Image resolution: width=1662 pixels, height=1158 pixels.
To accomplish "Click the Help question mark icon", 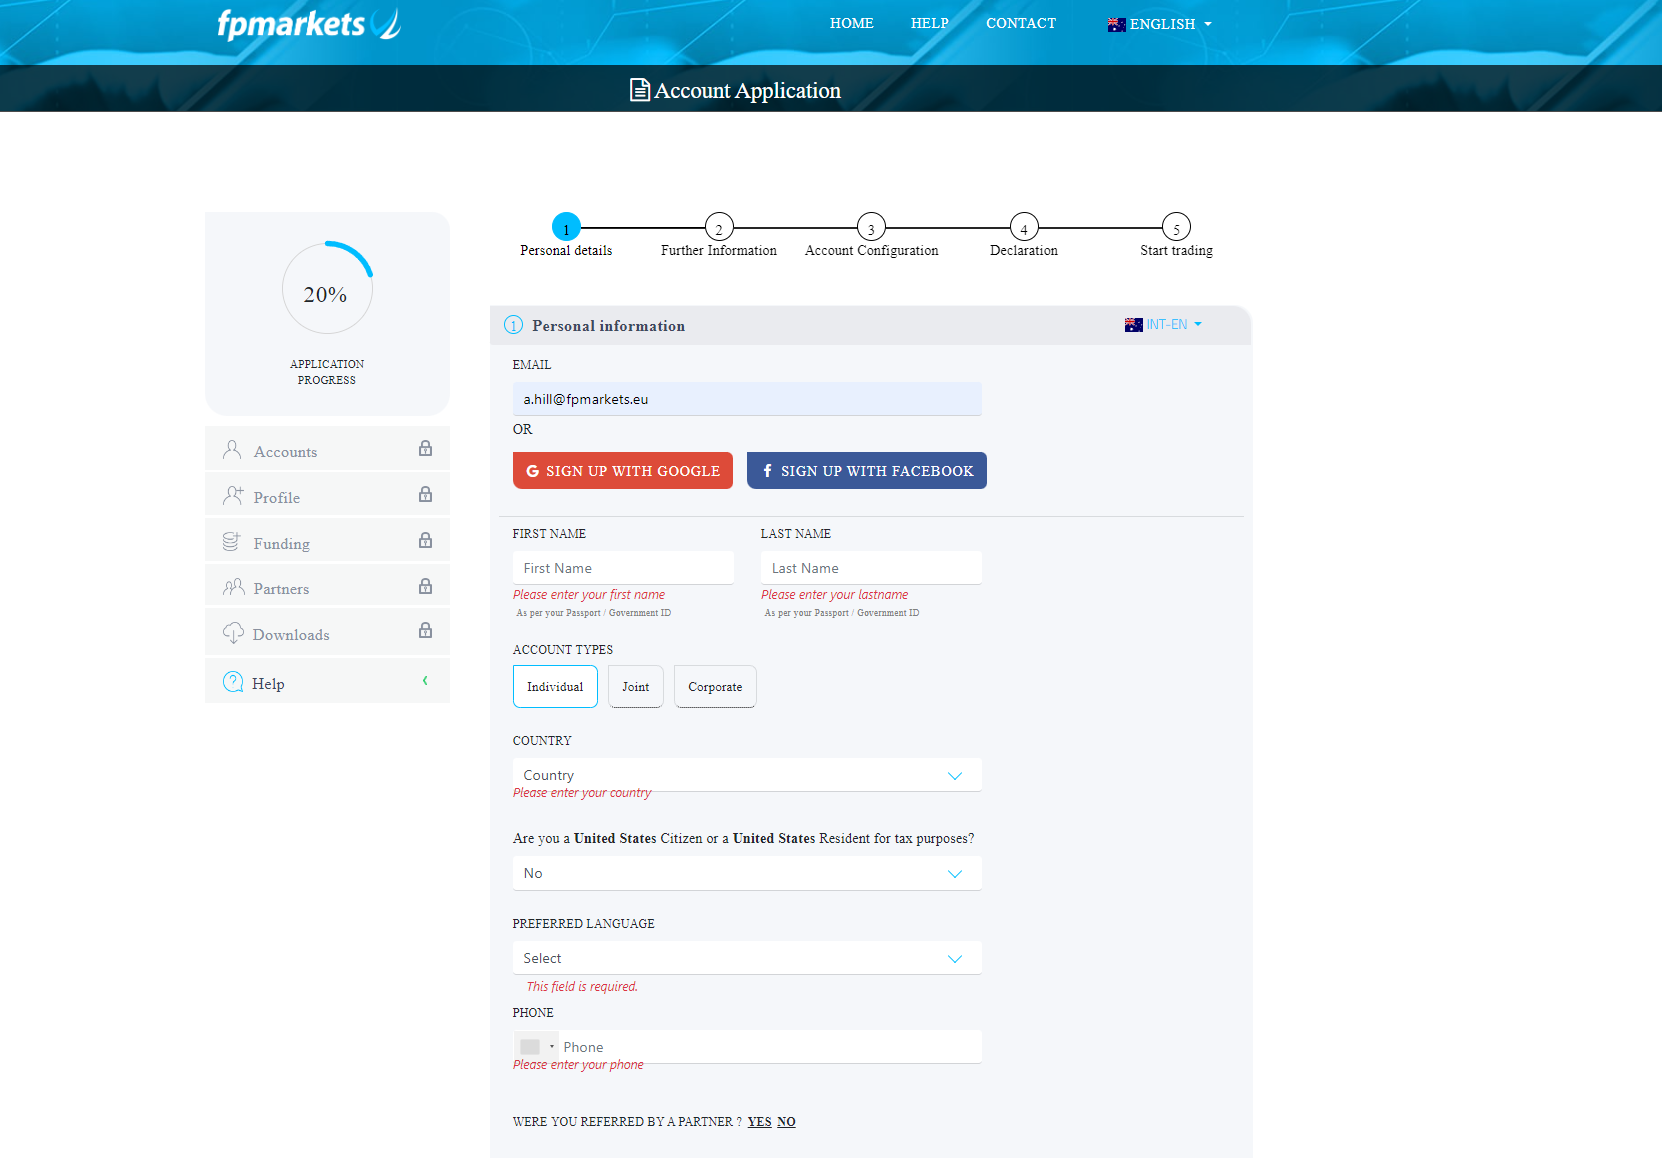I will (x=233, y=682).
